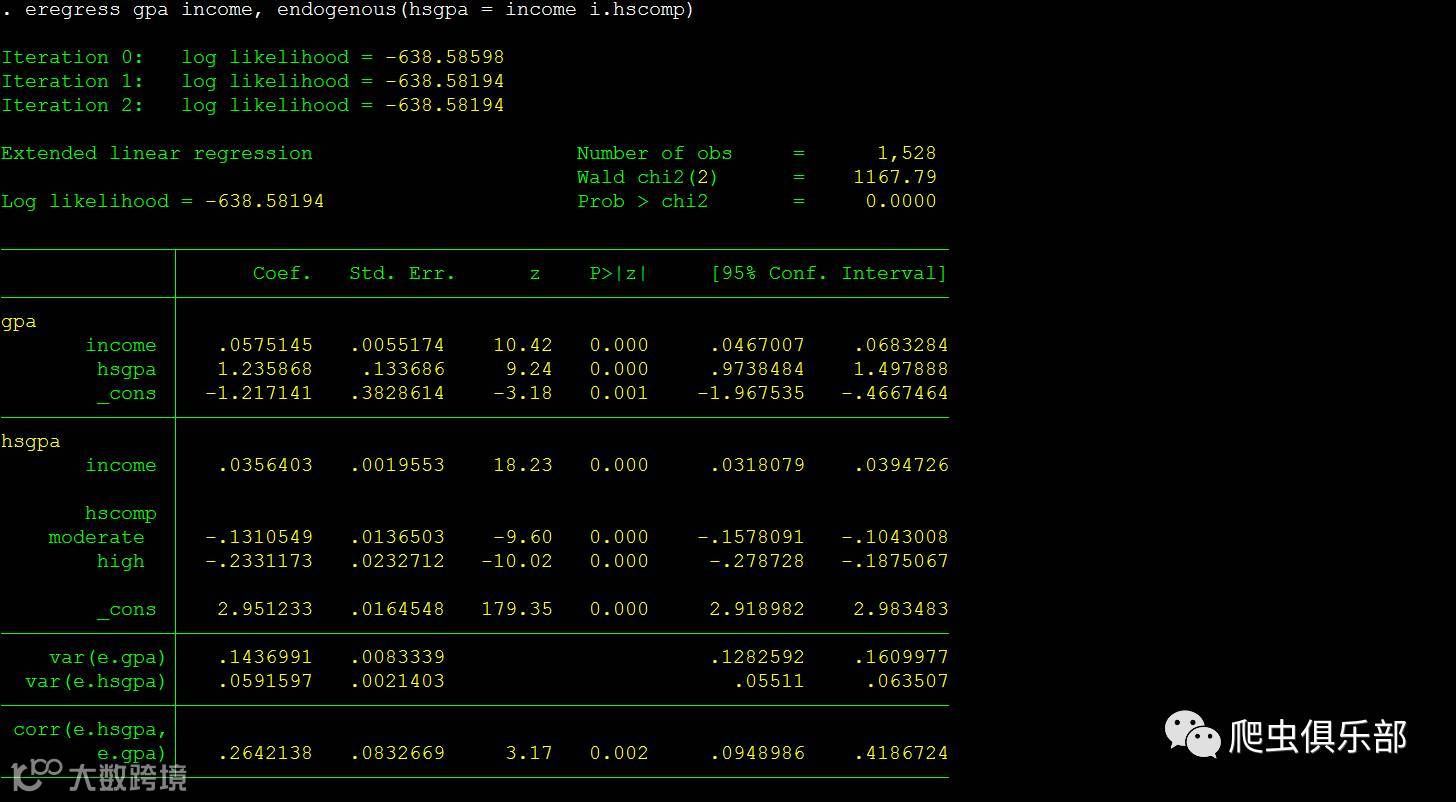Select high coefficient -.2331173
This screenshot has width=1456, height=802.
[x=259, y=561]
